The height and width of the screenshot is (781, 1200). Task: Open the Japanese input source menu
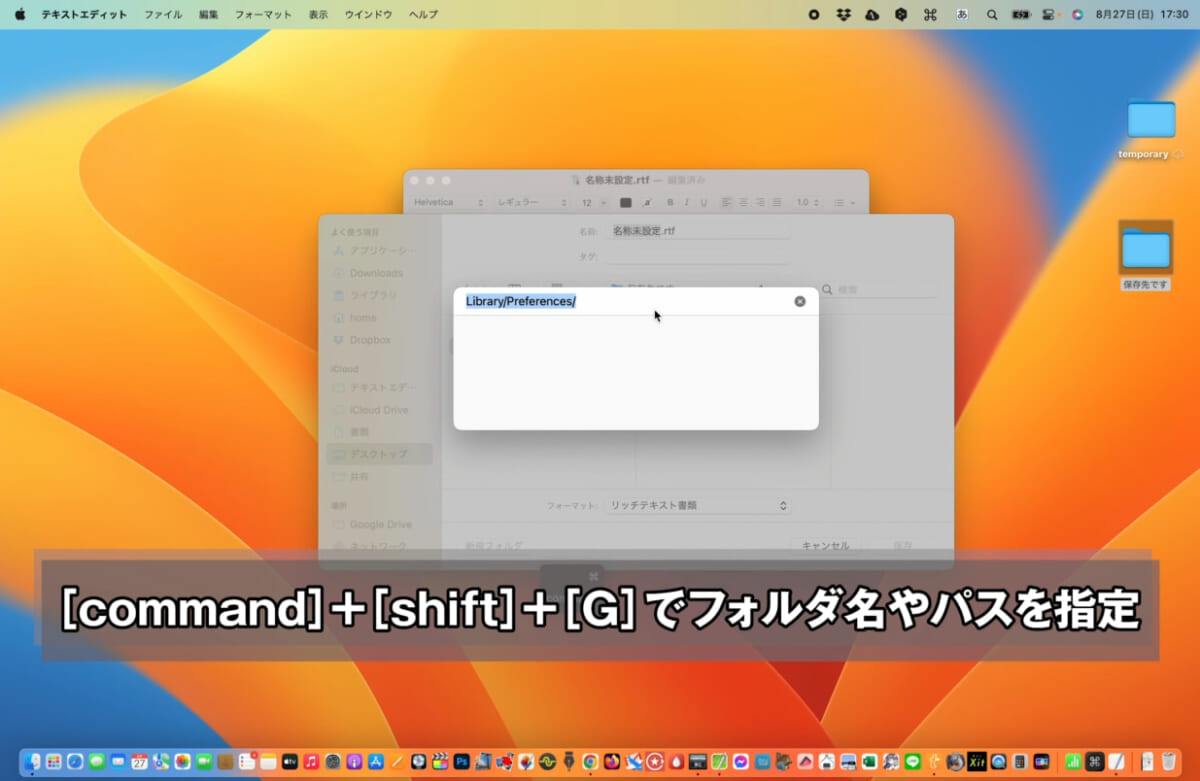[962, 15]
